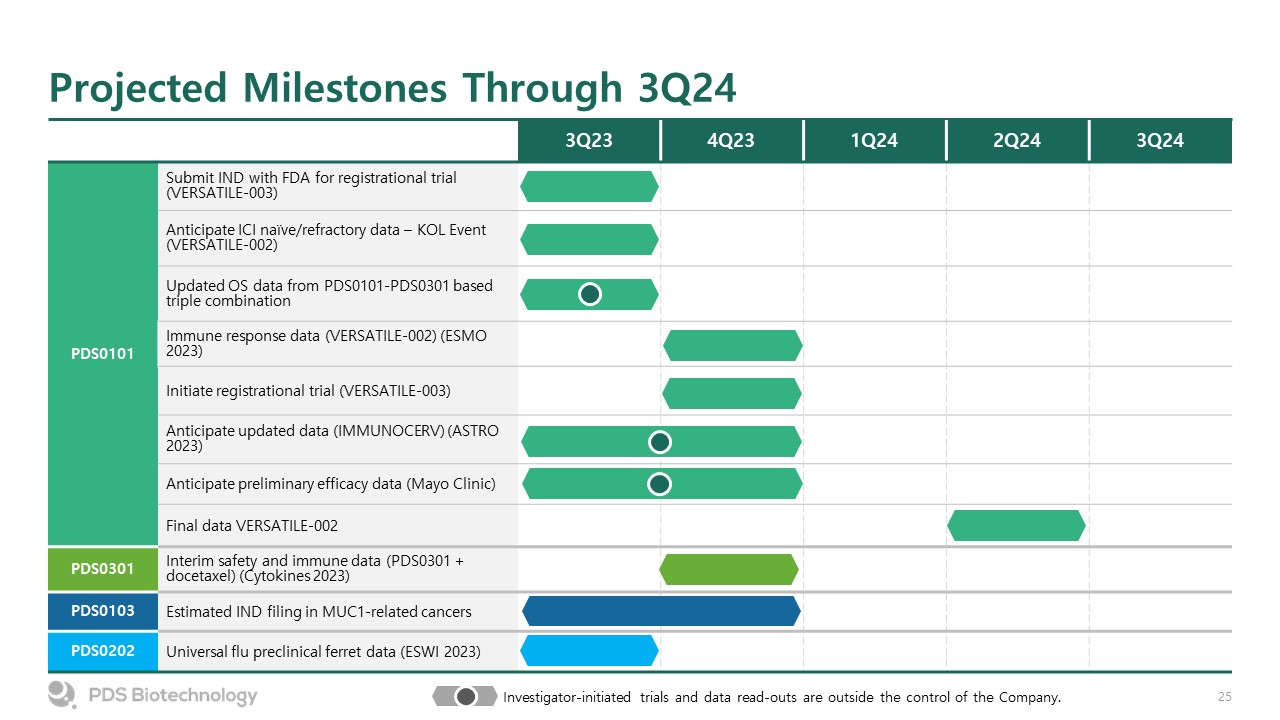Click the text 'Initiate registrational trial (VERSATILE-003)'
1280x720 pixels.
click(308, 391)
